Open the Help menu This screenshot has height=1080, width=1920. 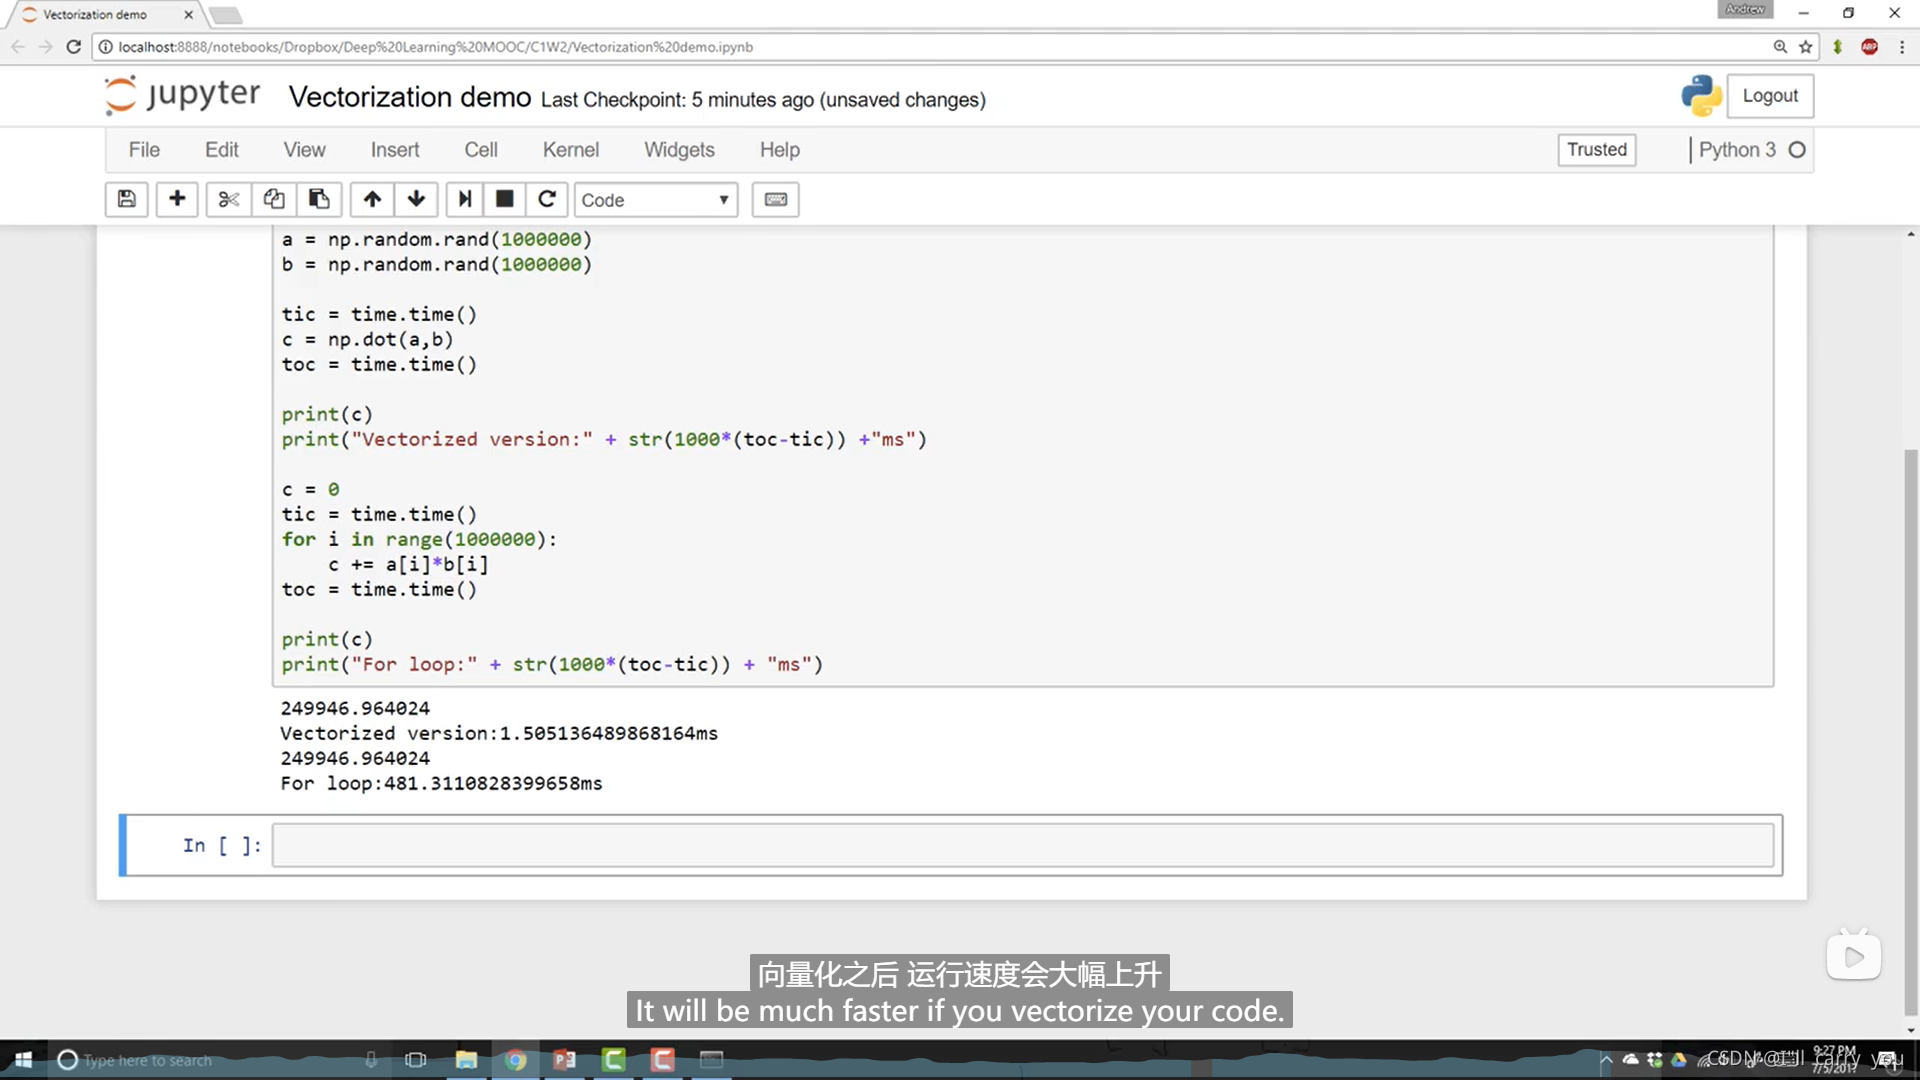(x=779, y=149)
